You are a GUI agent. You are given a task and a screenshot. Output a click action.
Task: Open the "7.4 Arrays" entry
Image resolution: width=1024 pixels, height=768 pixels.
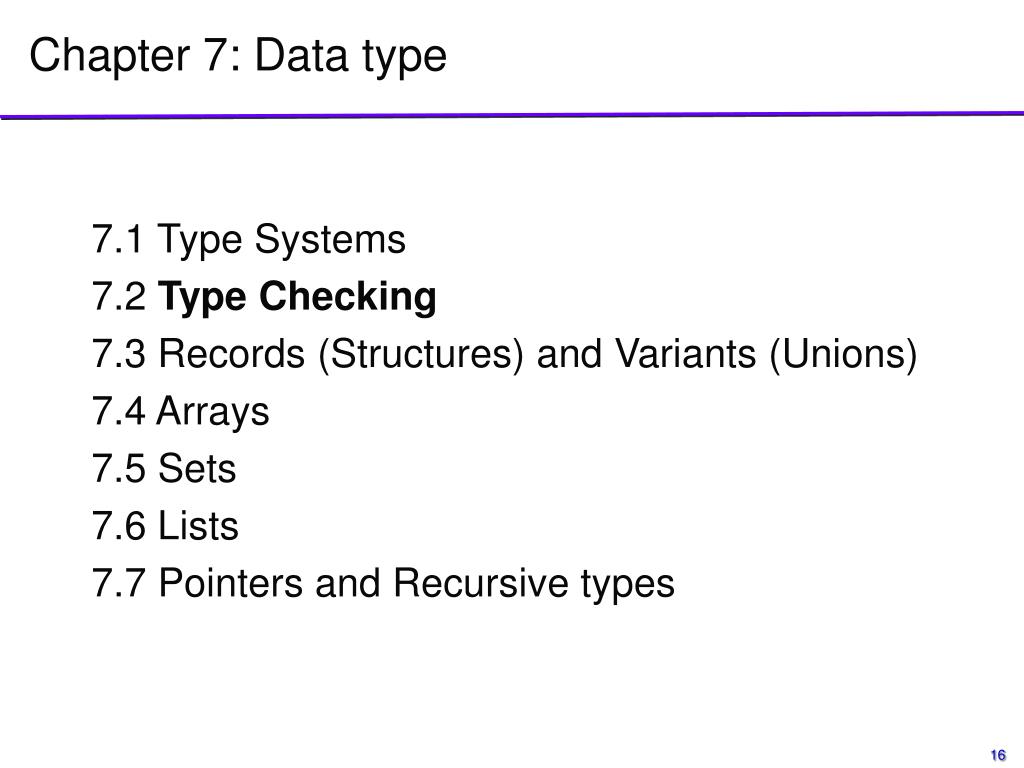[181, 413]
